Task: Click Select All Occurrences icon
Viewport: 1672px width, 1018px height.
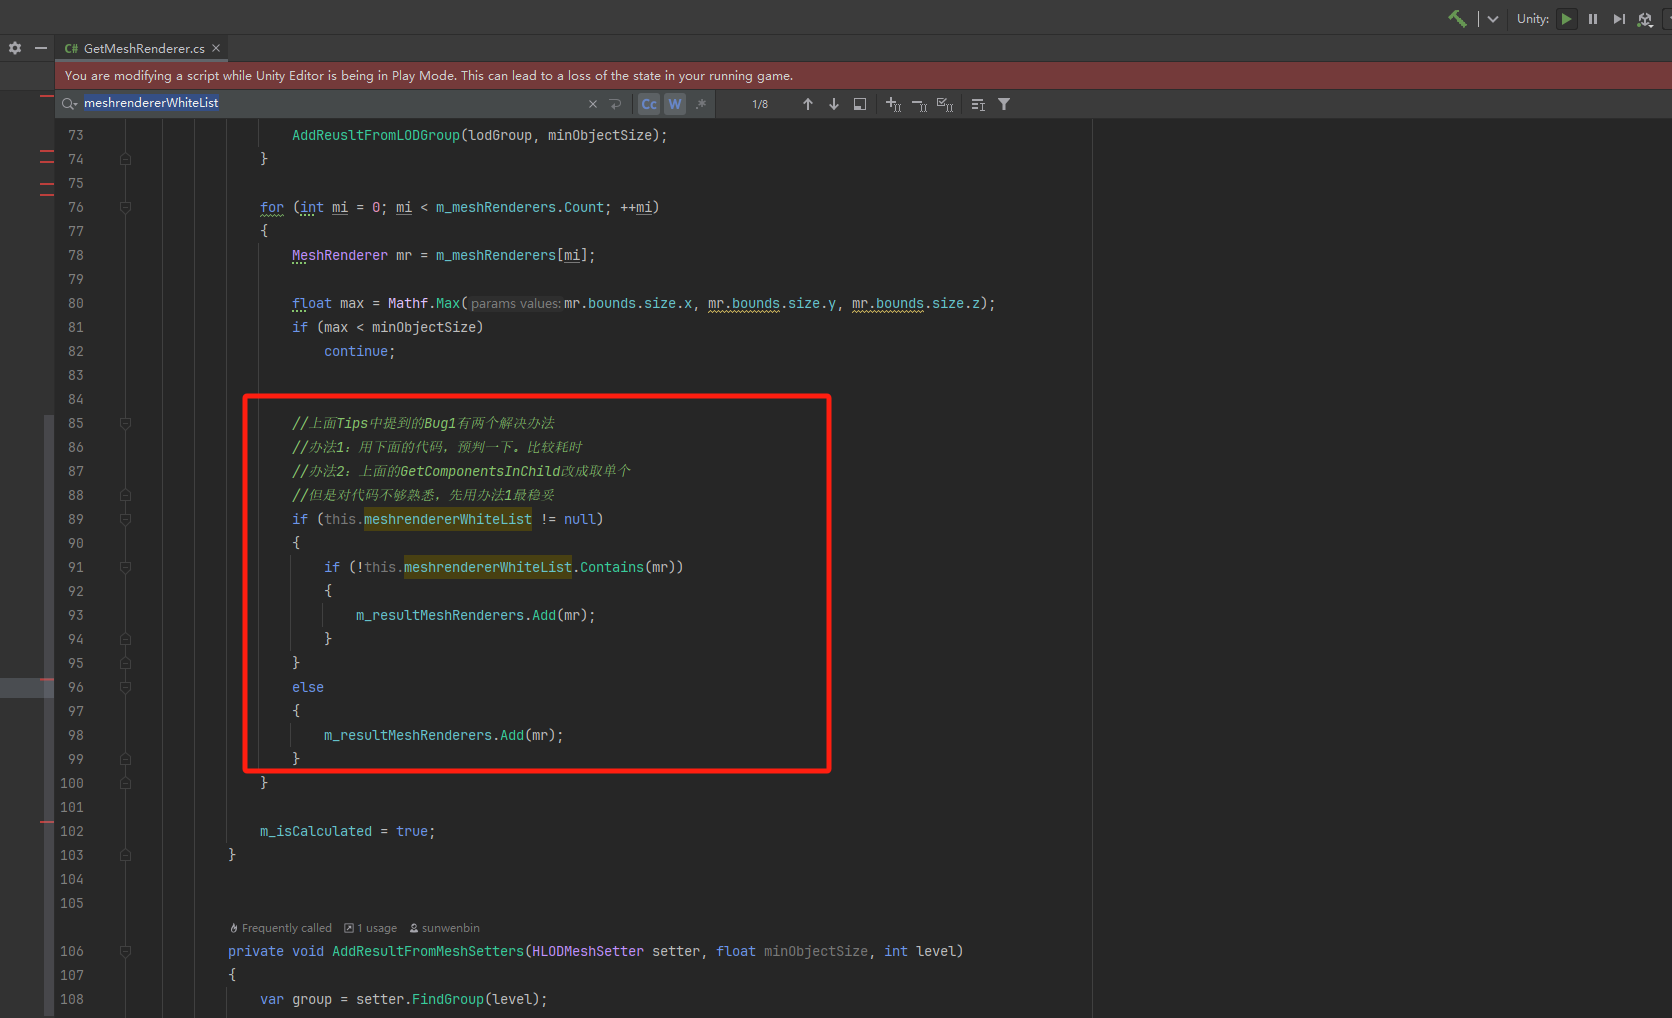Action: pos(945,104)
